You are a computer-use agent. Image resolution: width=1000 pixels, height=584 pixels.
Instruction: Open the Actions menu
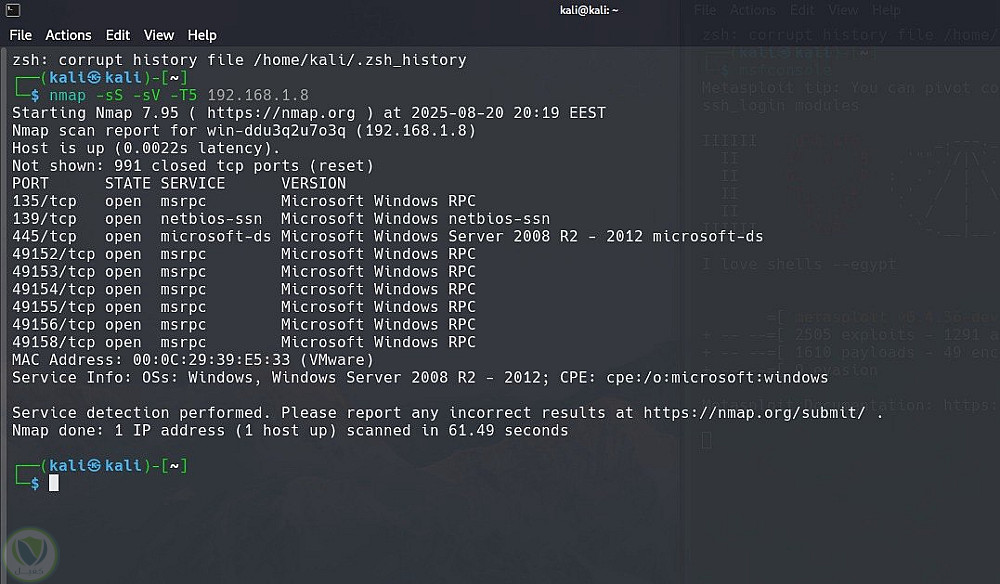[x=68, y=35]
